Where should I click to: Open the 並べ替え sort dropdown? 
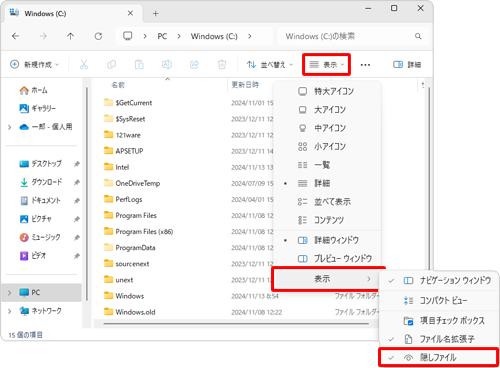[270, 65]
